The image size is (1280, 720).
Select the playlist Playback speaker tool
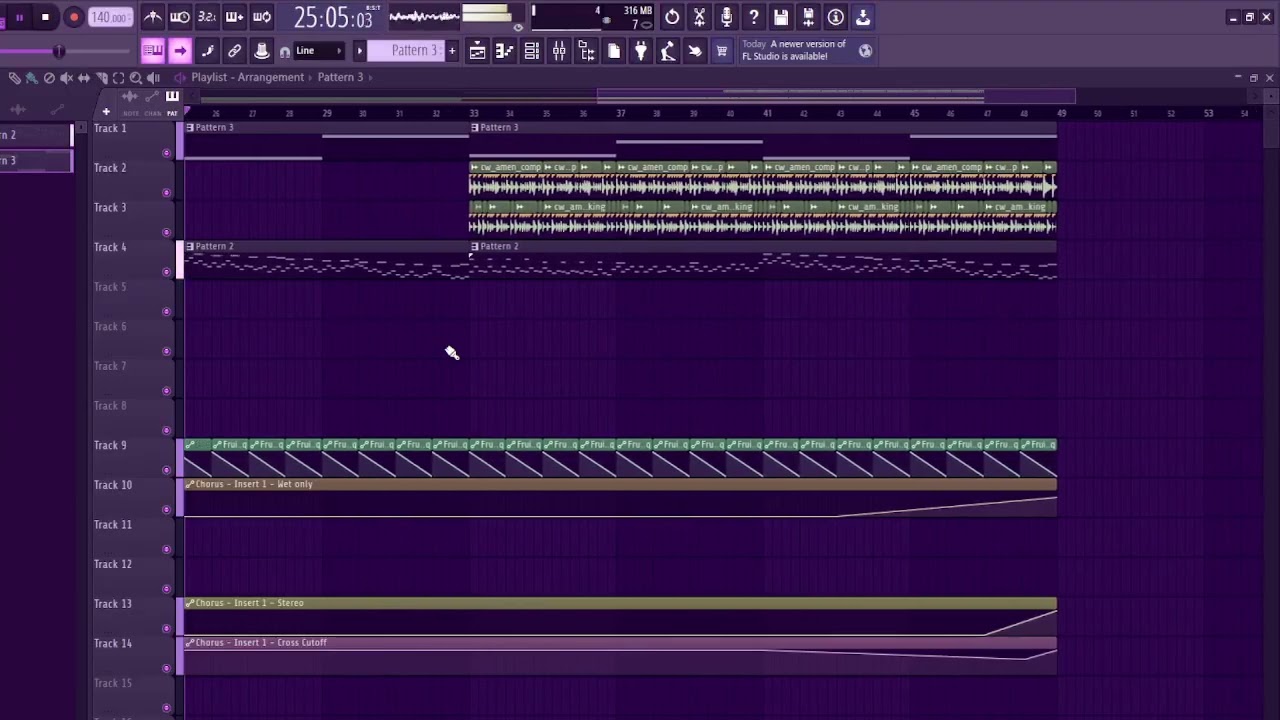click(x=153, y=77)
